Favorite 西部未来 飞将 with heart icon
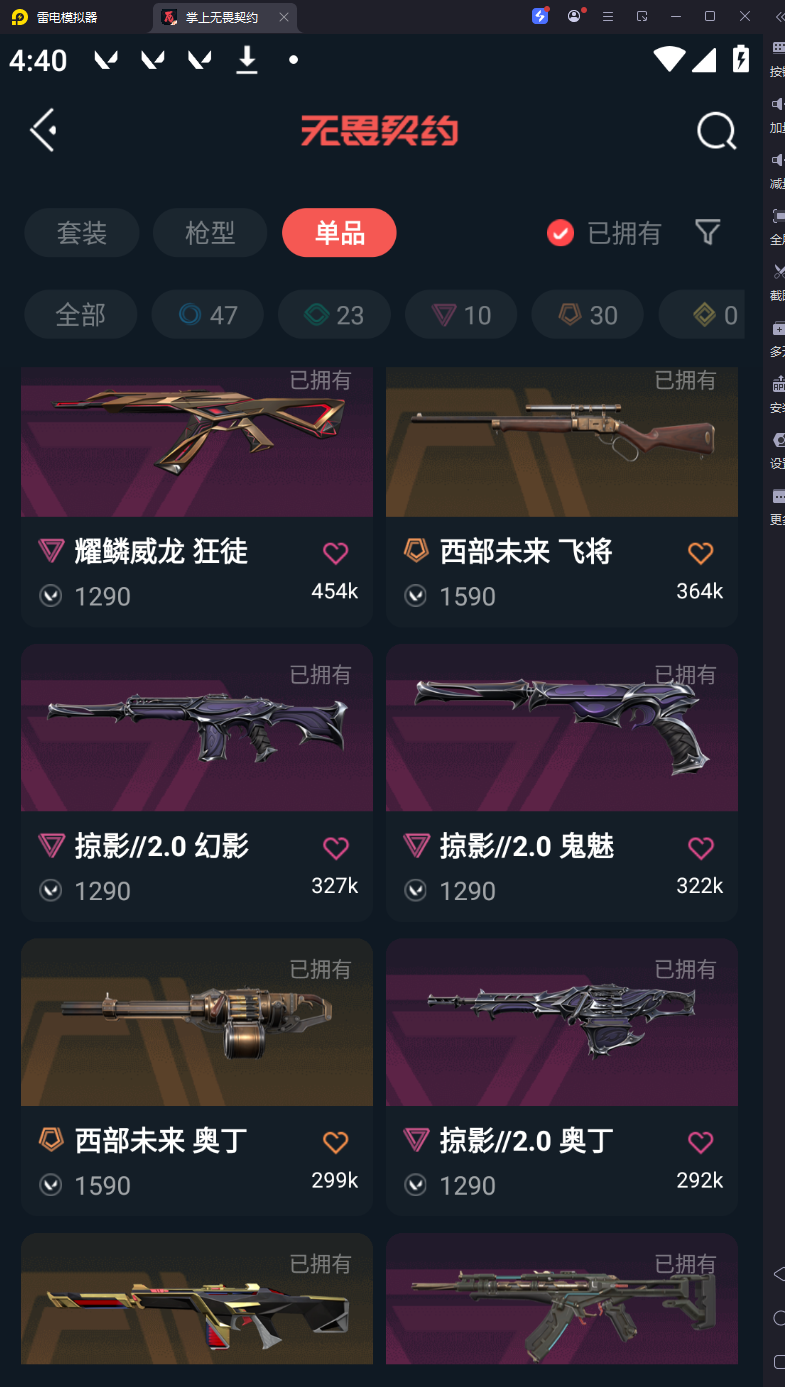 [x=701, y=552]
